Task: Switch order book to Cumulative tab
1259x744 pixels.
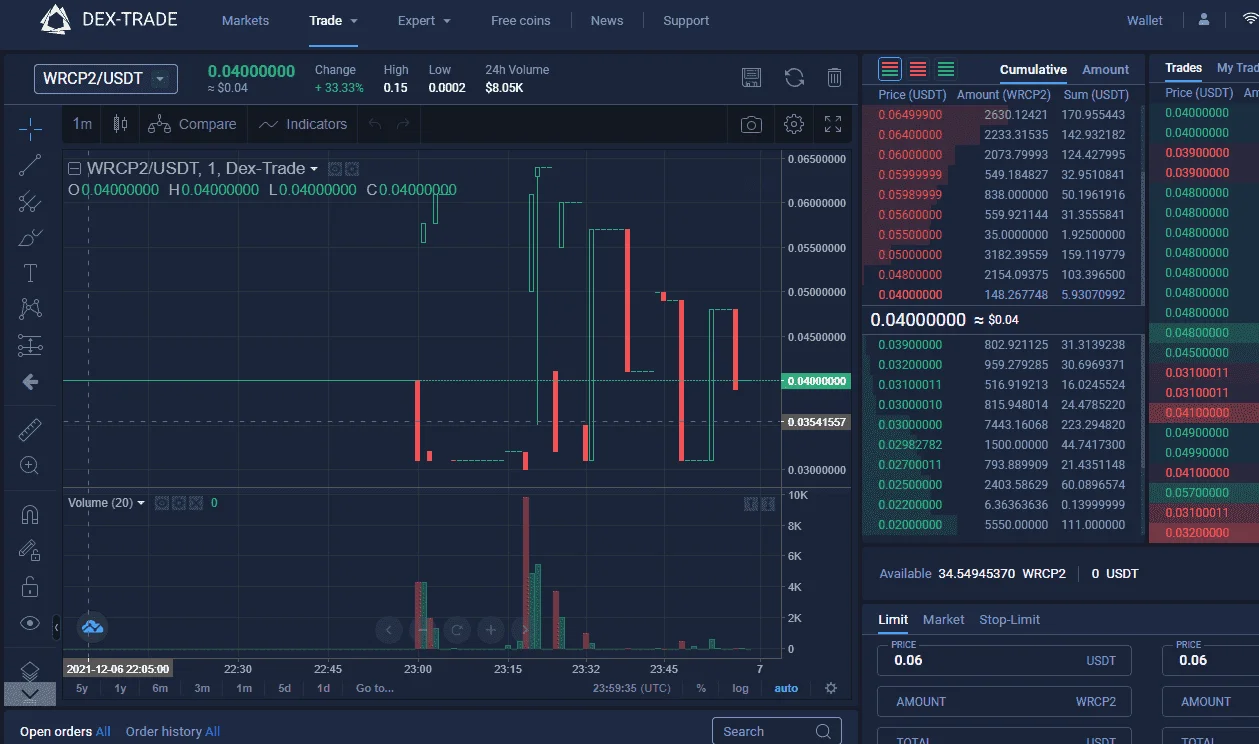Action: point(1033,69)
